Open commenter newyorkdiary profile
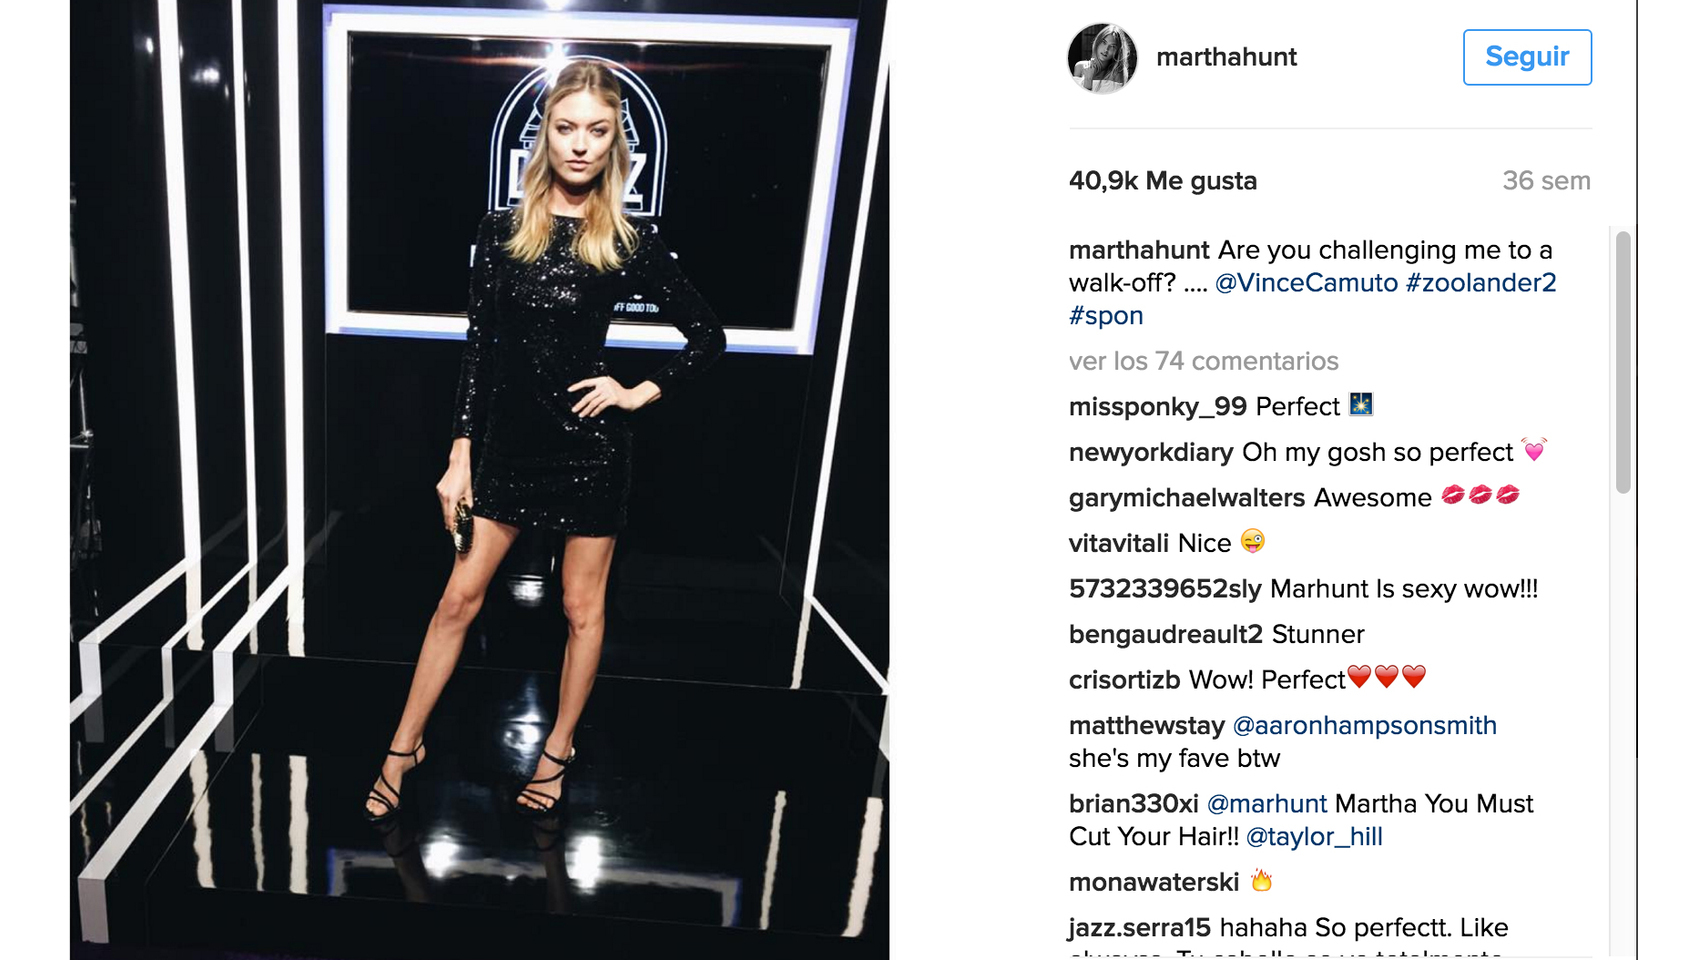The height and width of the screenshot is (960, 1706). pos(1151,453)
